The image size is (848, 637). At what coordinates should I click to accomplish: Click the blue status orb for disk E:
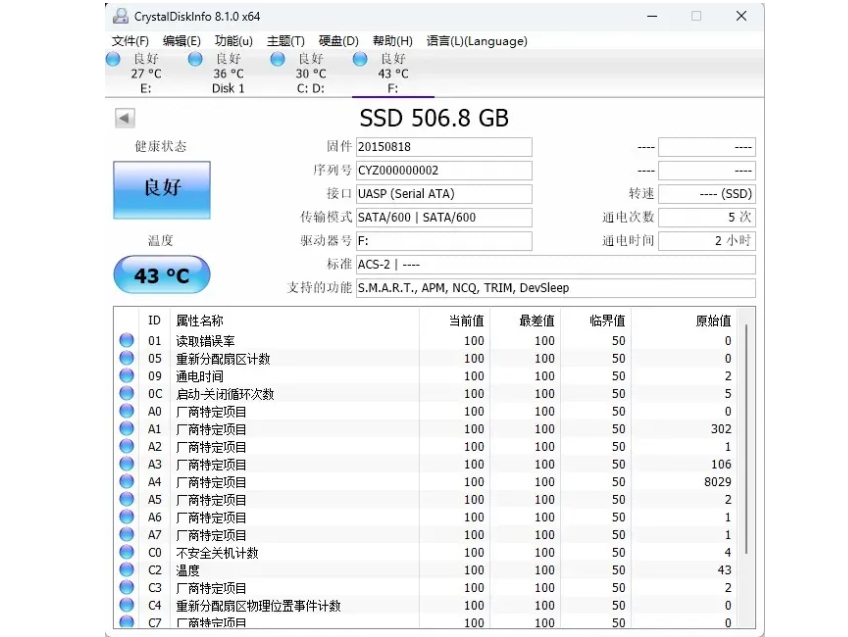pyautogui.click(x=113, y=59)
